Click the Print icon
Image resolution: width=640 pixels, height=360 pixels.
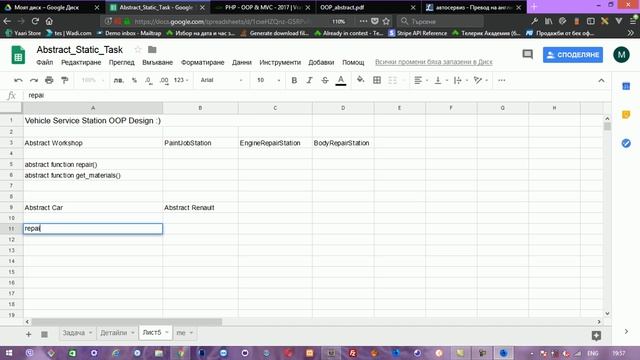(49, 80)
